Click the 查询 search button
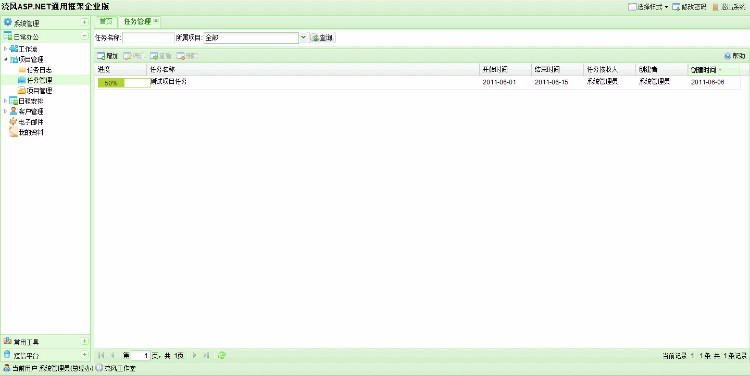This screenshot has height=376, width=750. coord(322,37)
